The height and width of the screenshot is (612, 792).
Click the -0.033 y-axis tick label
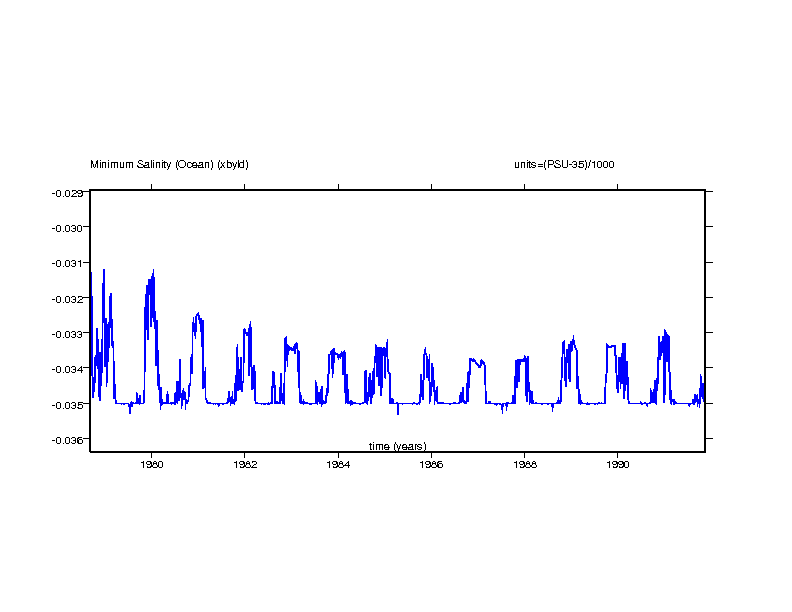click(x=67, y=334)
